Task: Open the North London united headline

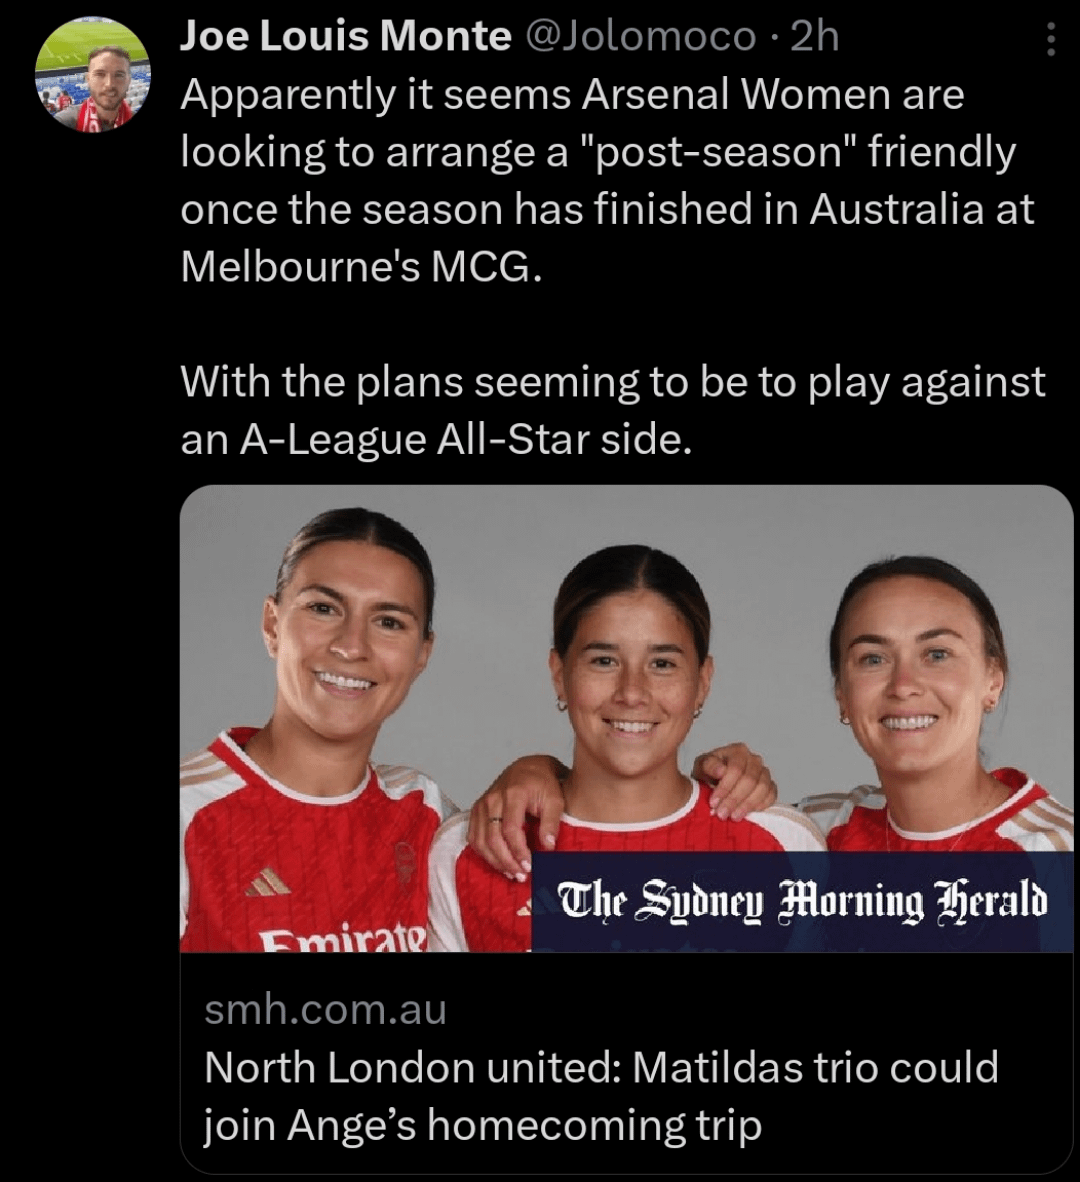Action: tap(601, 1067)
